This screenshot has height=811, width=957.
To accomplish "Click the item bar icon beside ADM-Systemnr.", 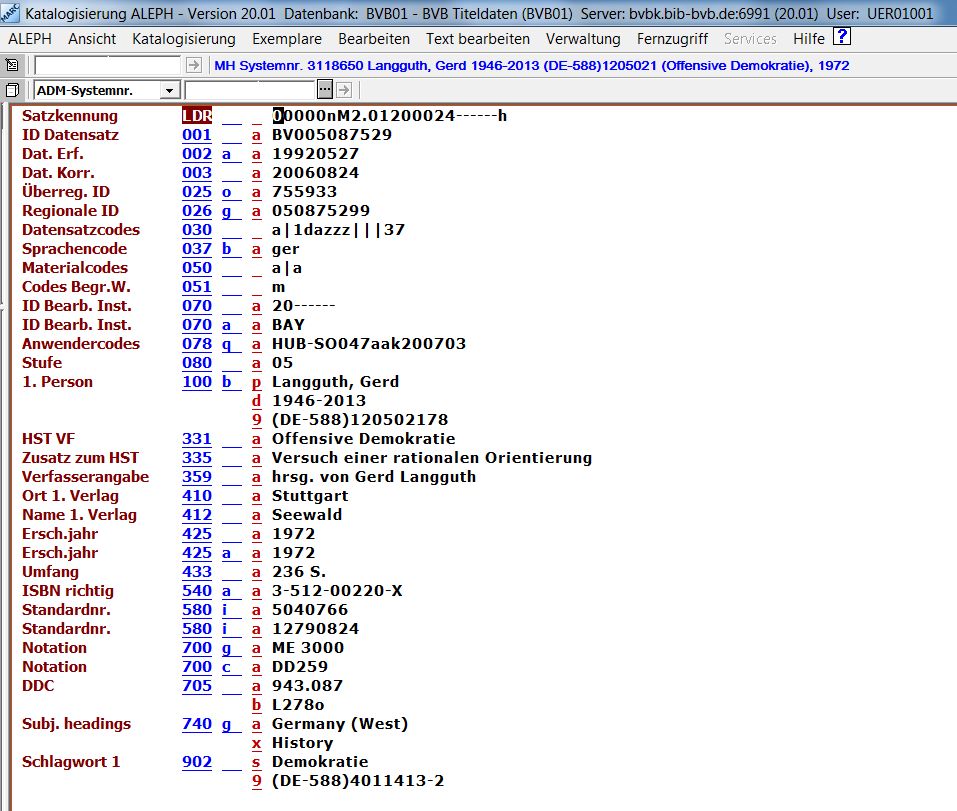I will click(12, 90).
